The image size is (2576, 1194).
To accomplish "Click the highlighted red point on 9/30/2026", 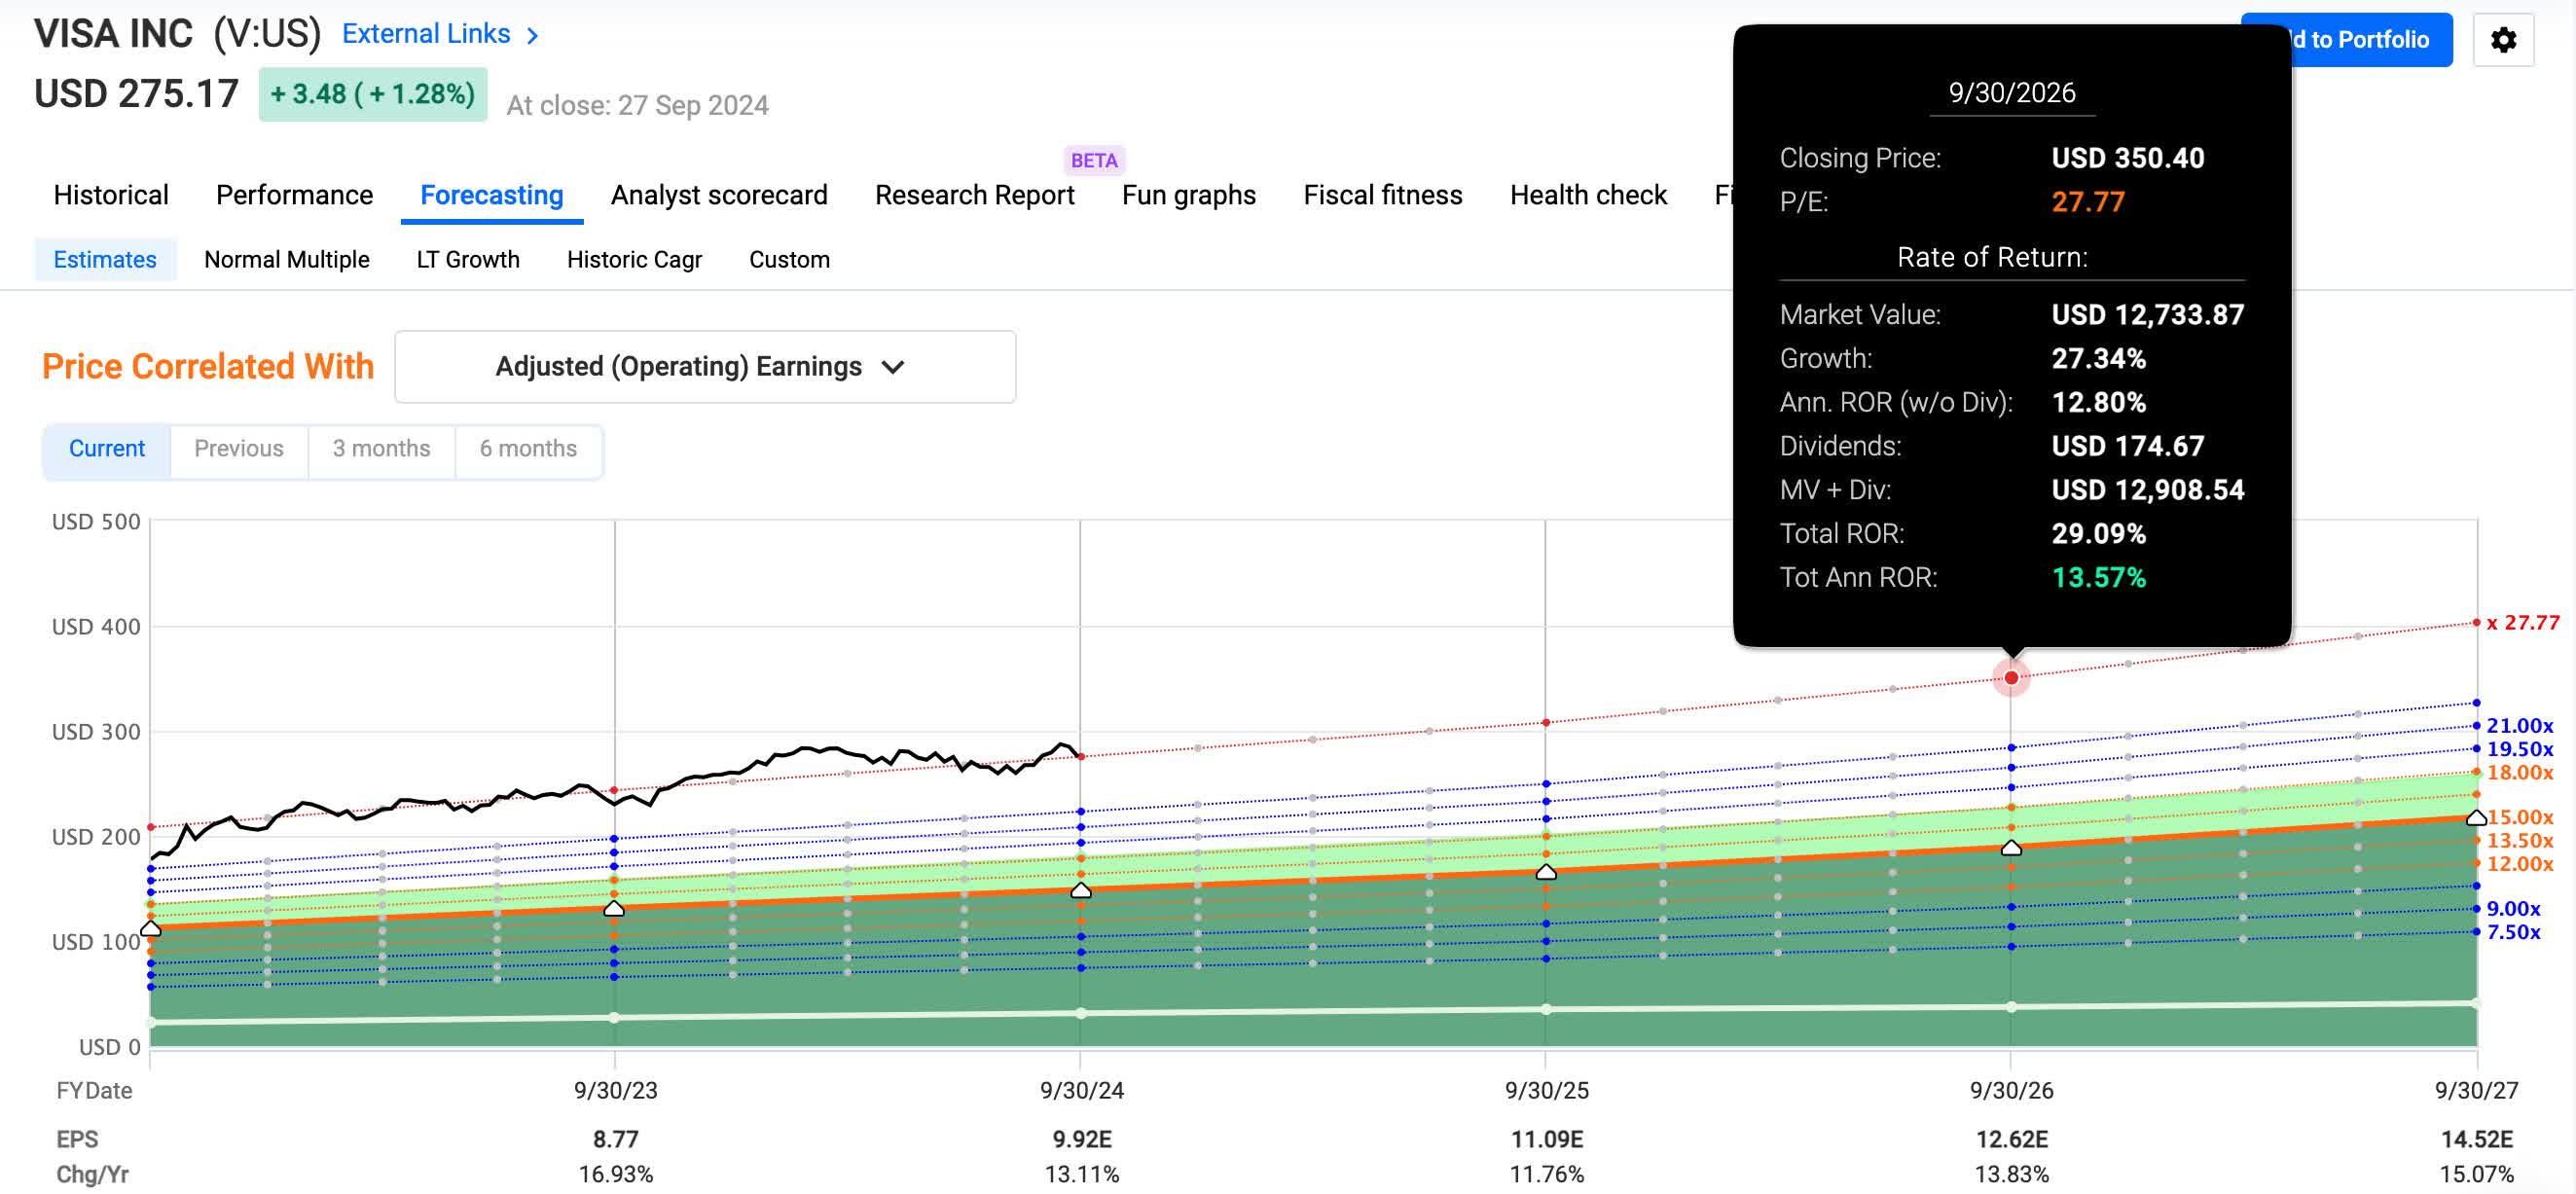I will click(2011, 677).
